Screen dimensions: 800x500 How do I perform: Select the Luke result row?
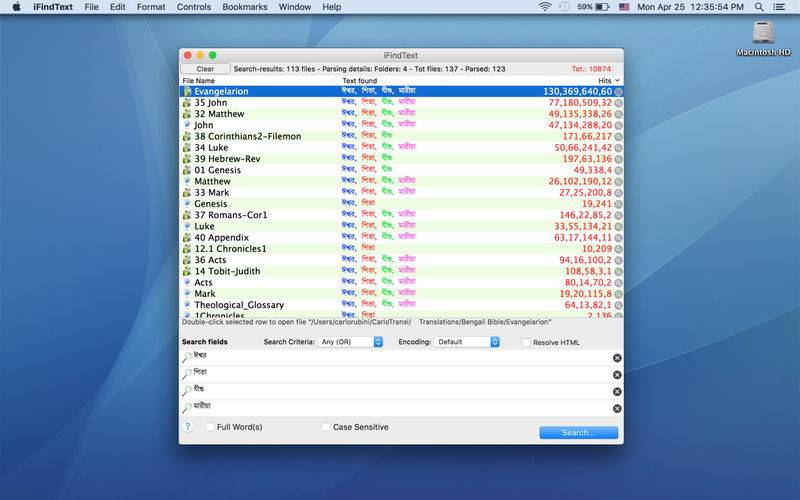pos(402,226)
